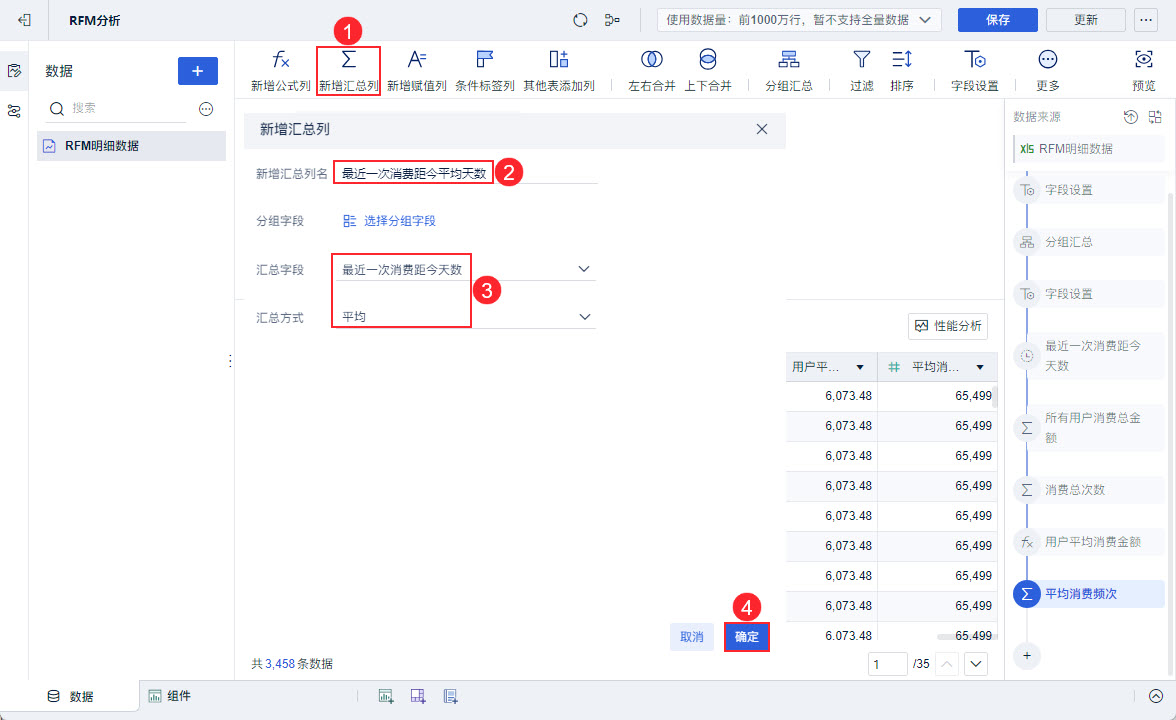Viewport: 1176px width, 720px height.
Task: Select the first 字段设置 step
Action: tap(1088, 190)
